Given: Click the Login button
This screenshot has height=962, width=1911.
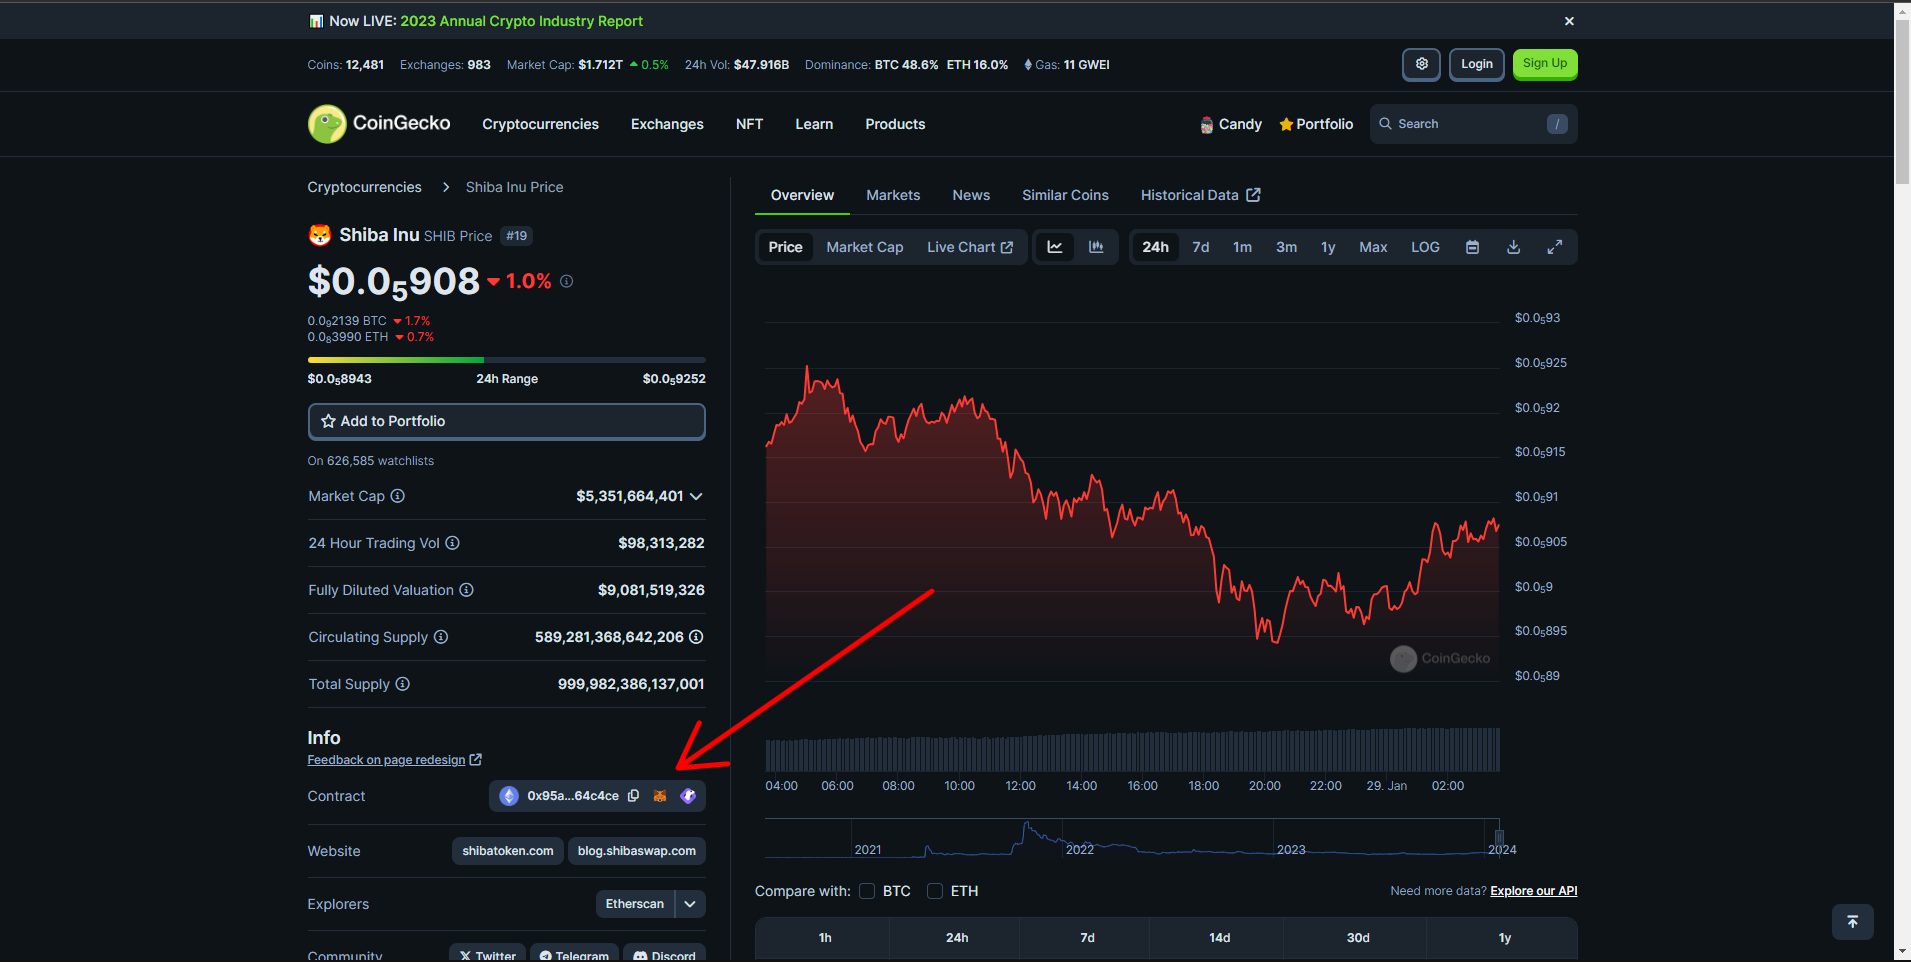Looking at the screenshot, I should (x=1476, y=64).
